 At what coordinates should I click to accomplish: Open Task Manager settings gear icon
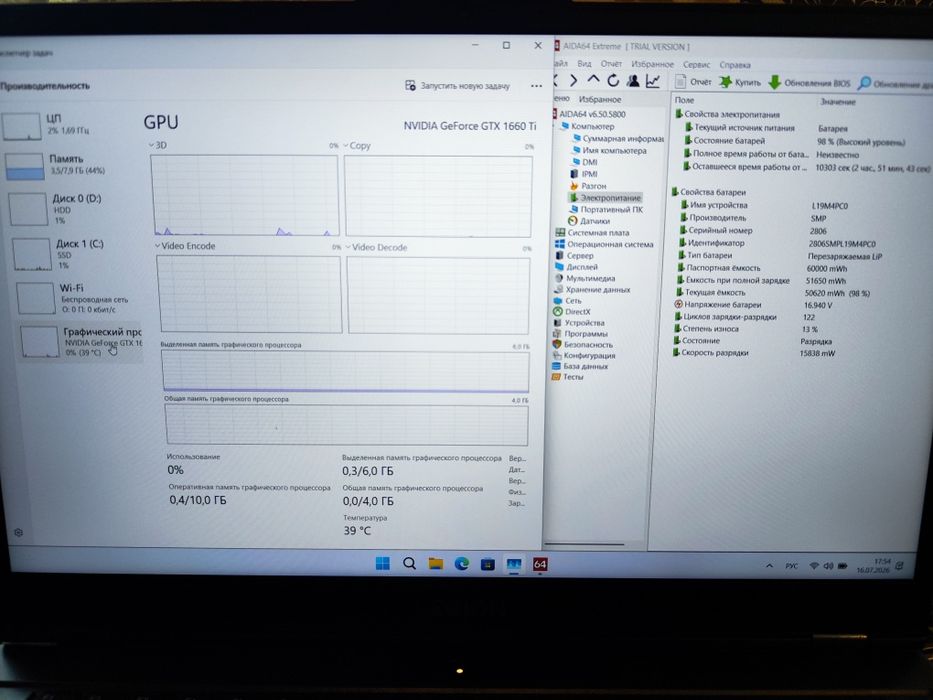(x=18, y=532)
